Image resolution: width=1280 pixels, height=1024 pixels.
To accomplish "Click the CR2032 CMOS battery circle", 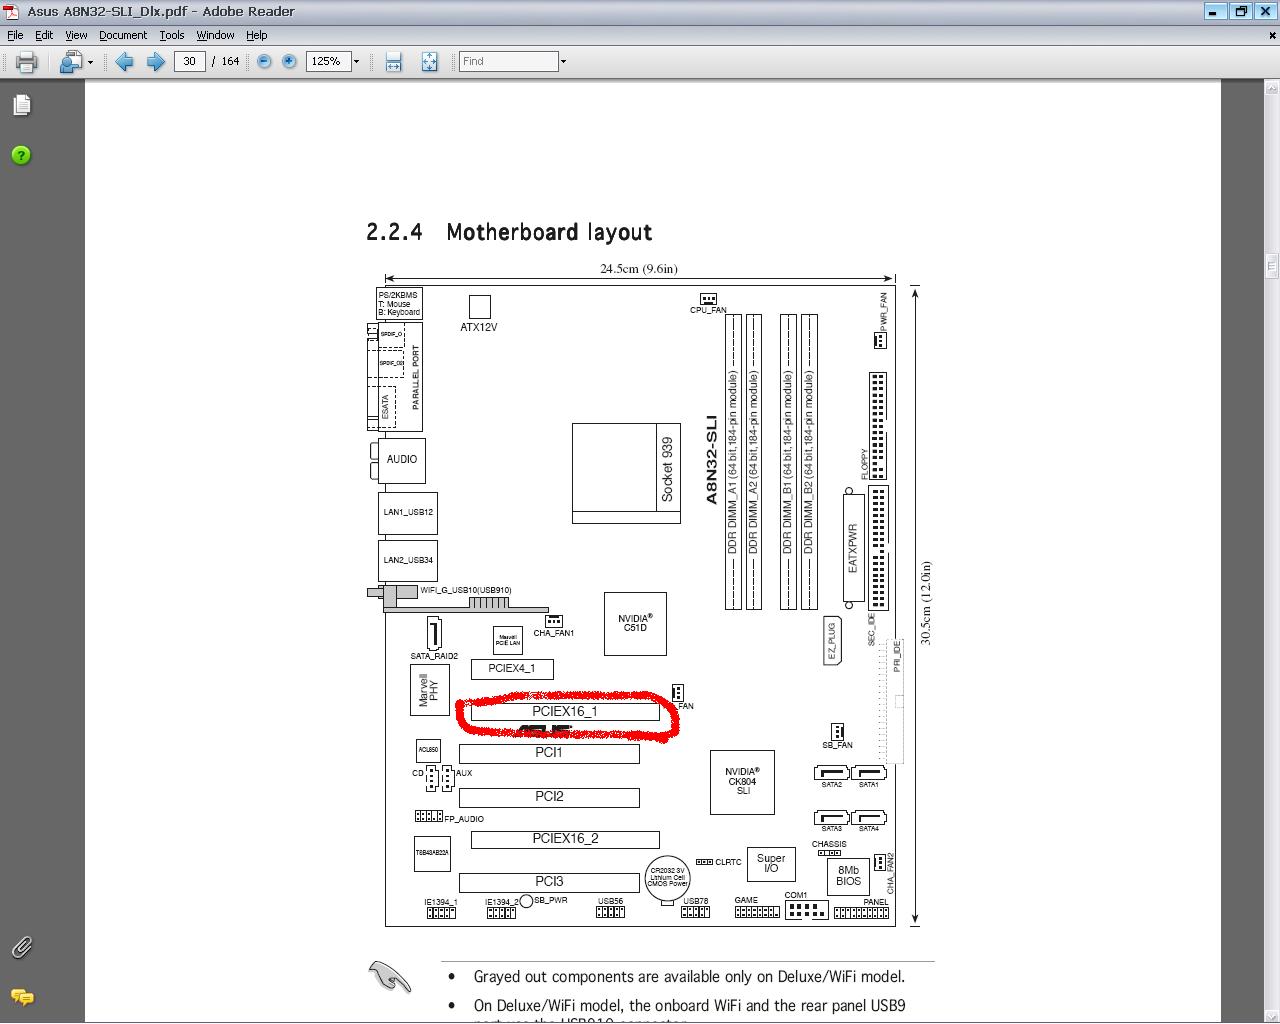I will coord(667,879).
